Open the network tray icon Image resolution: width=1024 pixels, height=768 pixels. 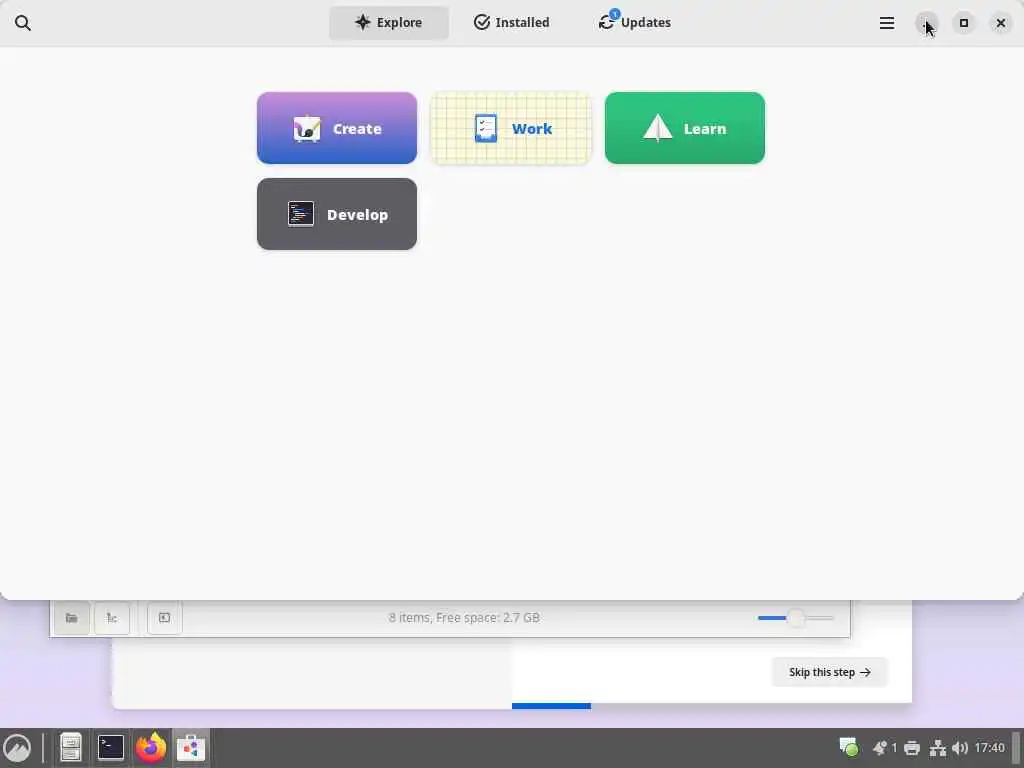pos(938,748)
